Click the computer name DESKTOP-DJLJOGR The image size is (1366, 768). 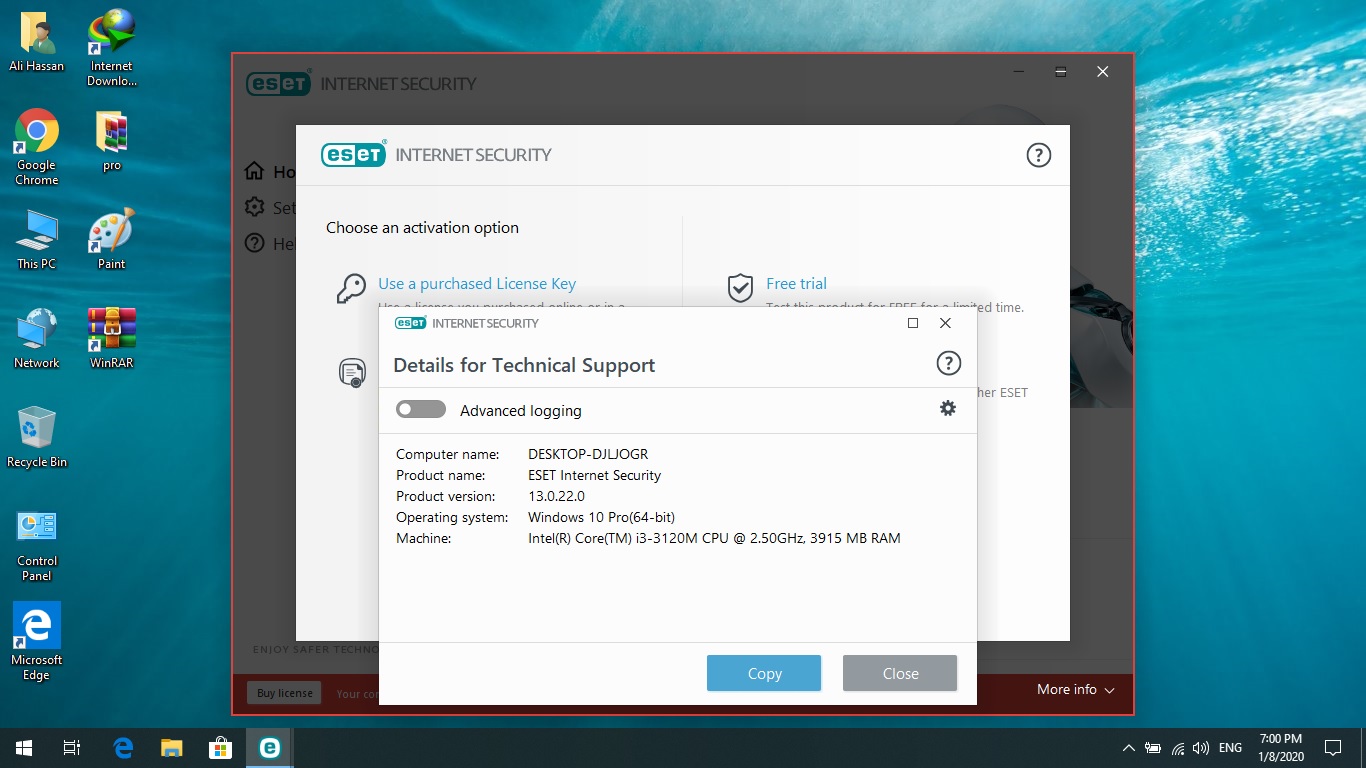(588, 454)
